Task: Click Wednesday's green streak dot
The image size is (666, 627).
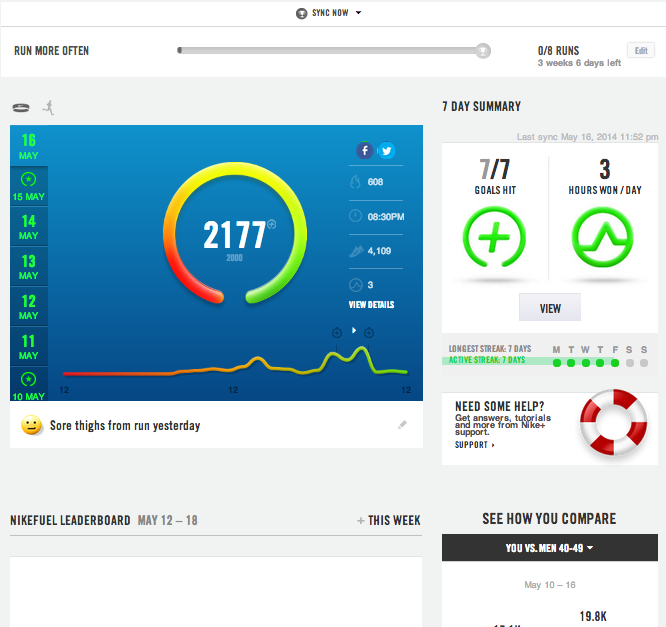Action: tap(586, 363)
